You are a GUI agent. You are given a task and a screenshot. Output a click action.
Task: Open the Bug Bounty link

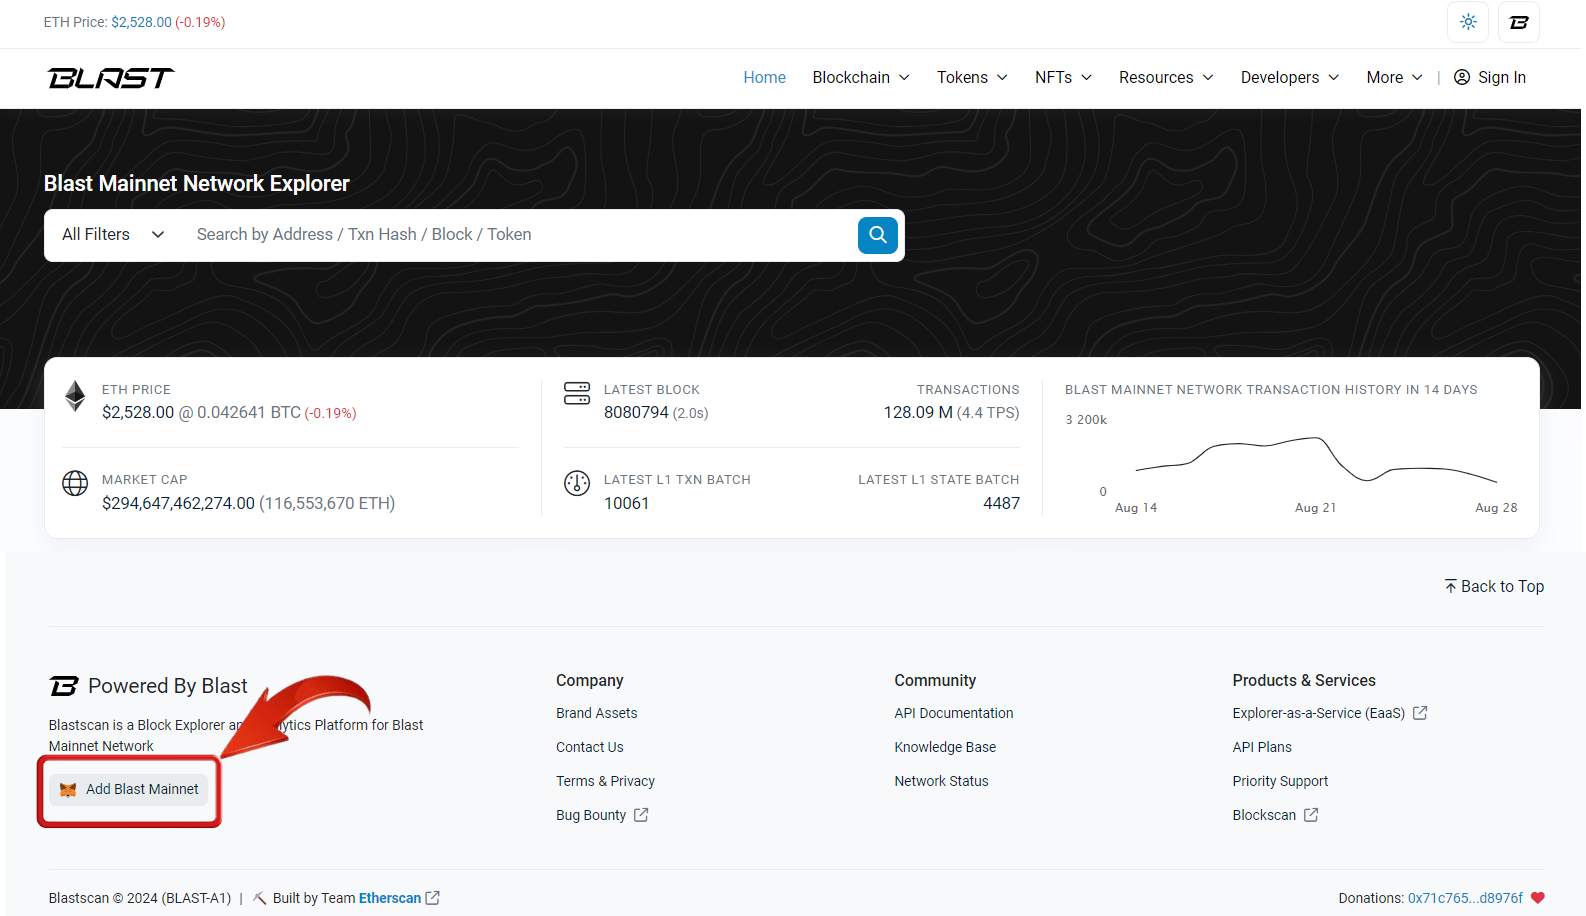[591, 815]
